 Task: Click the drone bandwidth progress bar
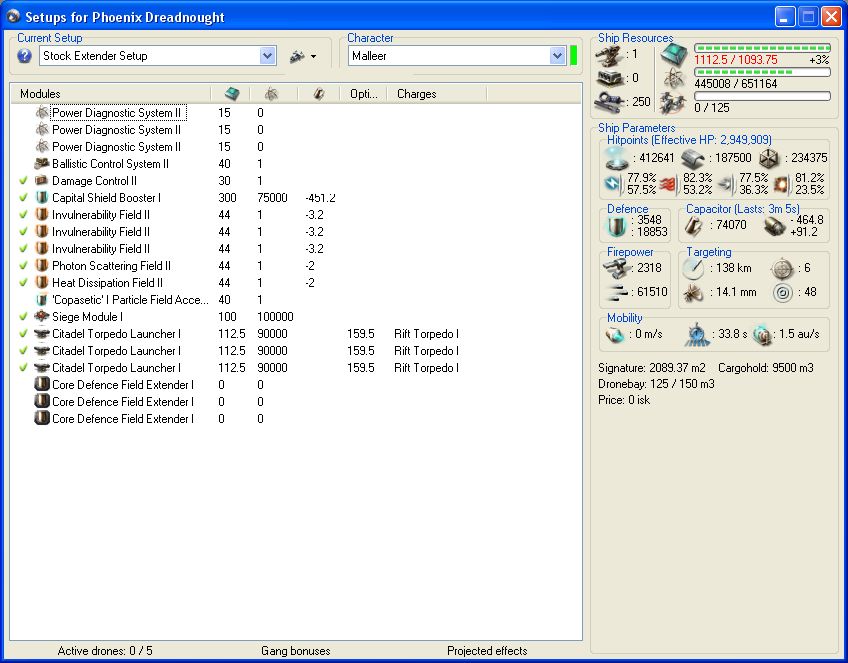pos(763,96)
